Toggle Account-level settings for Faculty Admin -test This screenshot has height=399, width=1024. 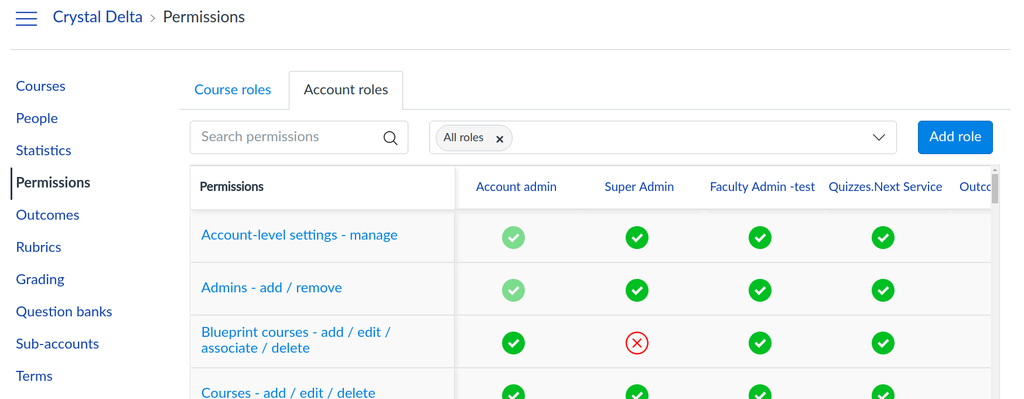(760, 238)
